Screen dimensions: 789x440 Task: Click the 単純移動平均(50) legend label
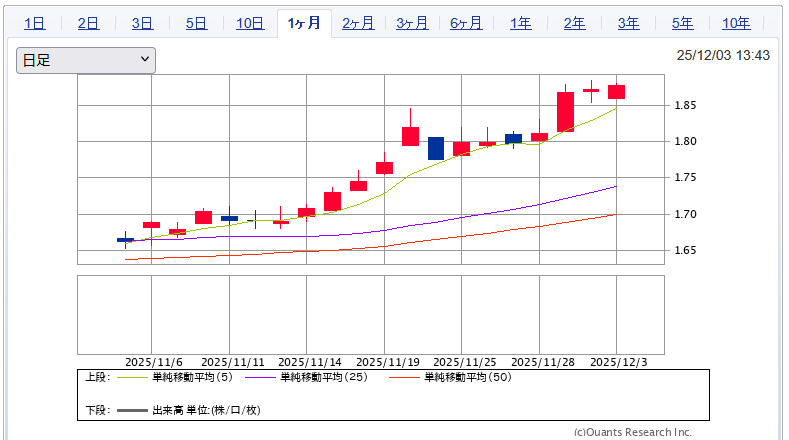coord(468,377)
